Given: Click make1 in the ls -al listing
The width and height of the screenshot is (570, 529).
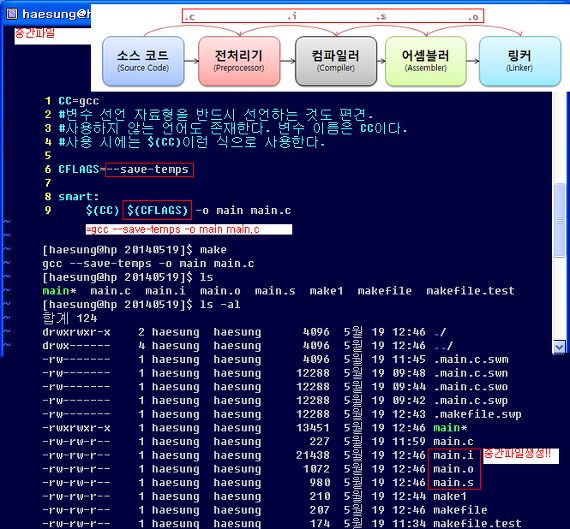Looking at the screenshot, I should [x=450, y=496].
